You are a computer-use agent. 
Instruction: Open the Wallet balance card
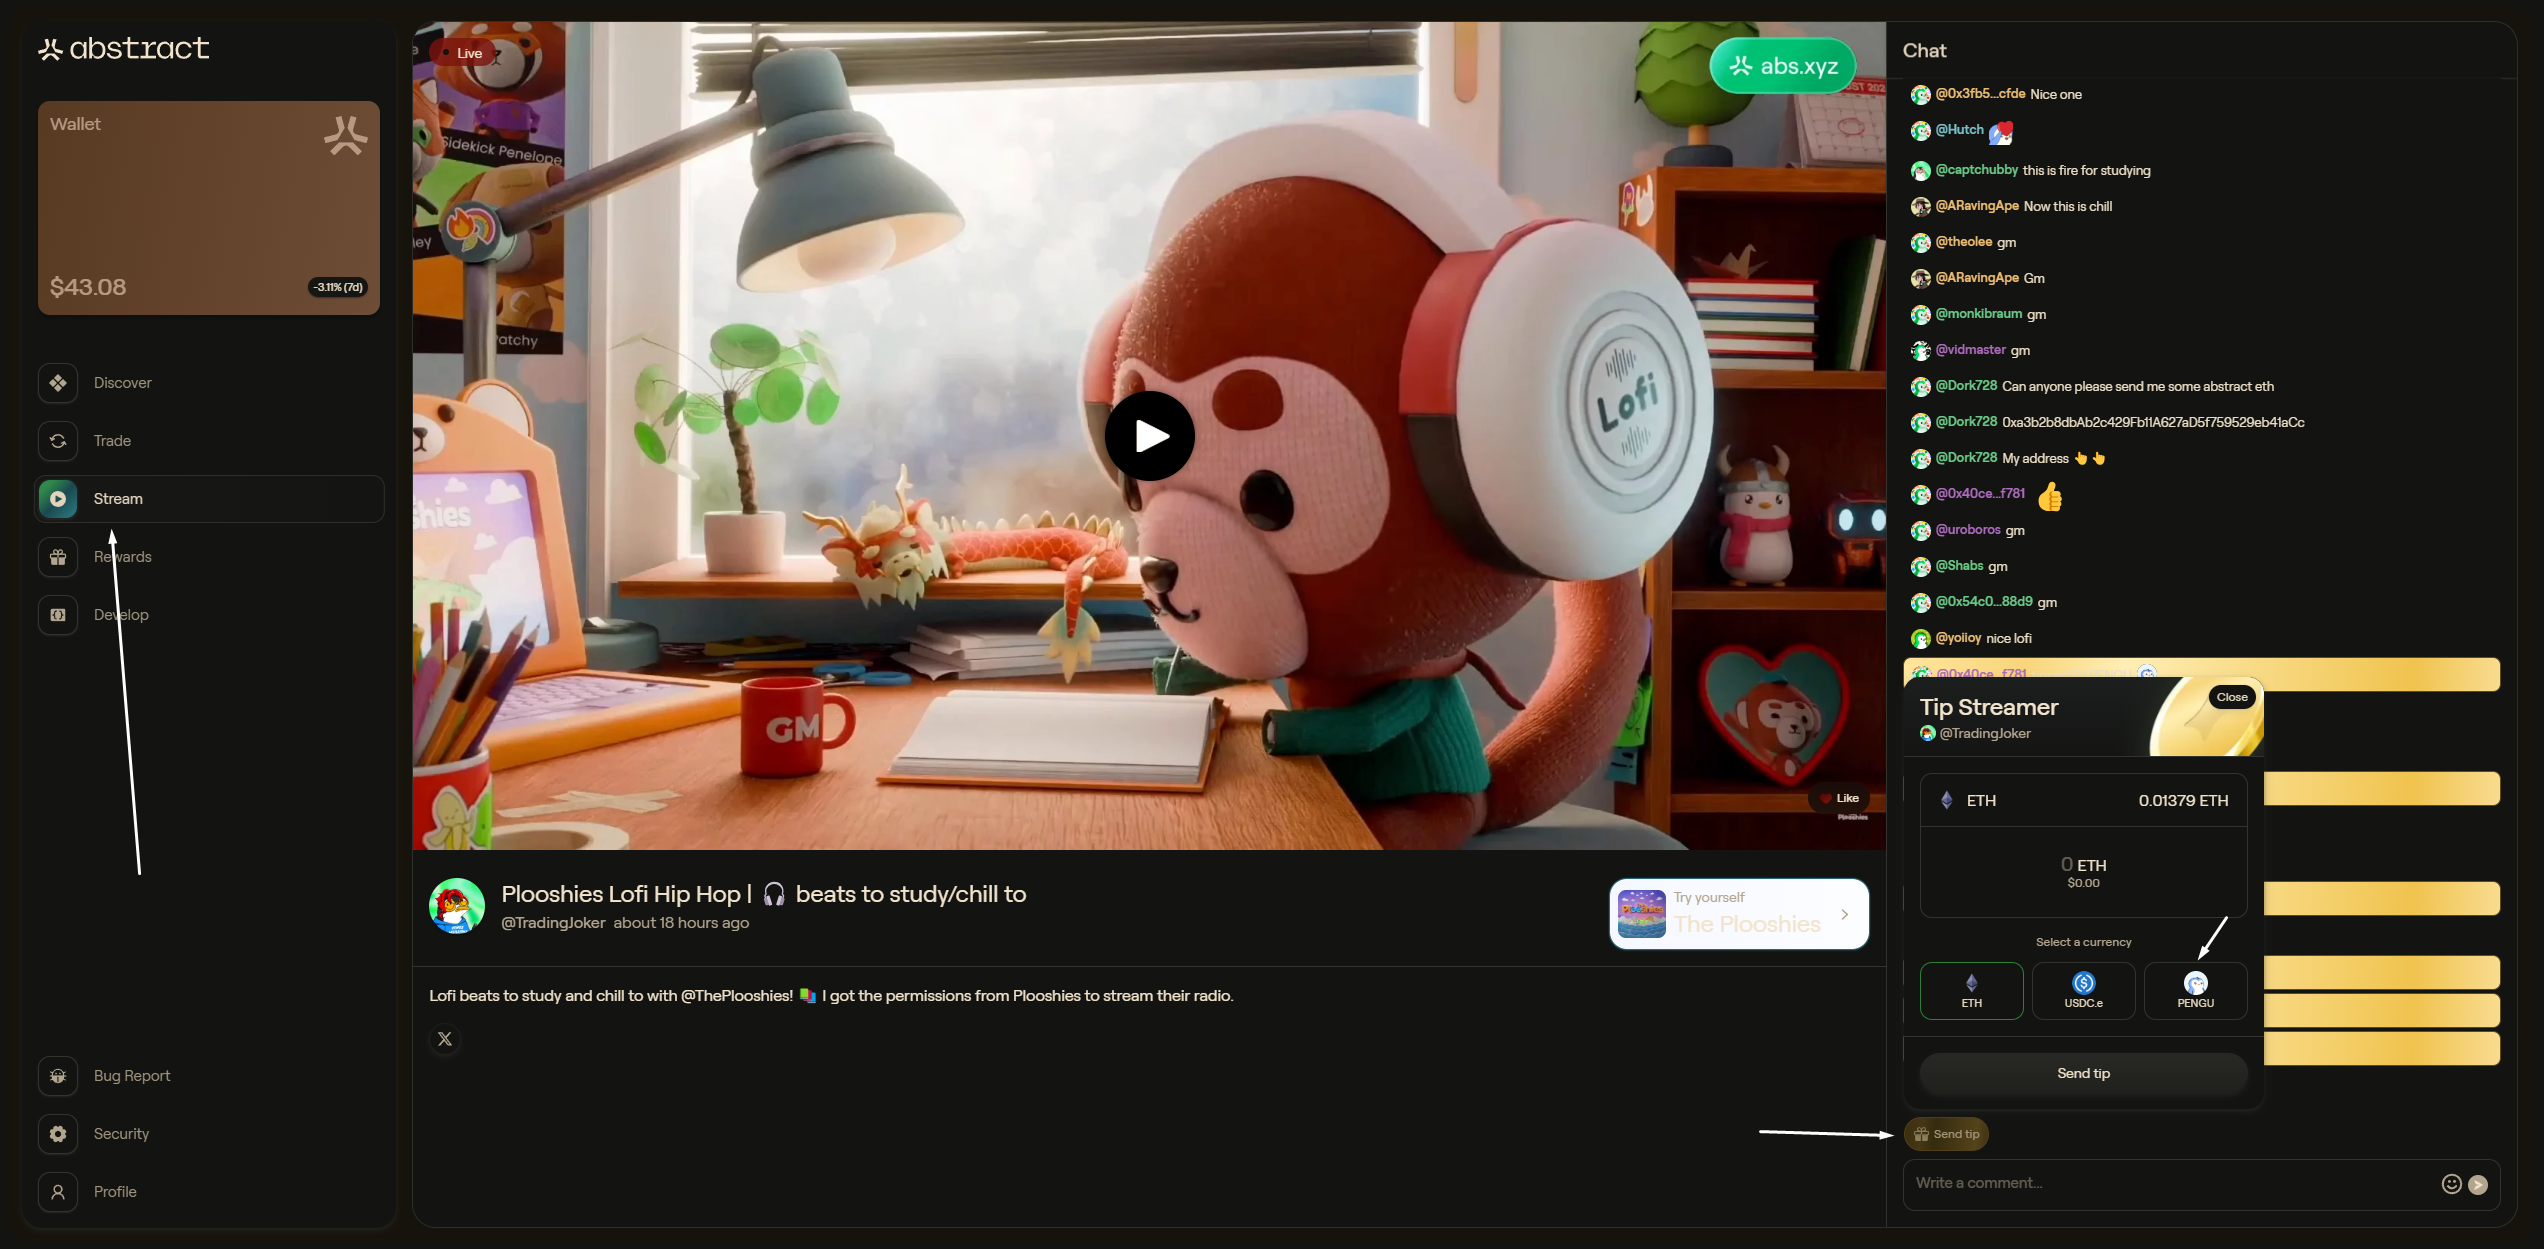coord(209,208)
